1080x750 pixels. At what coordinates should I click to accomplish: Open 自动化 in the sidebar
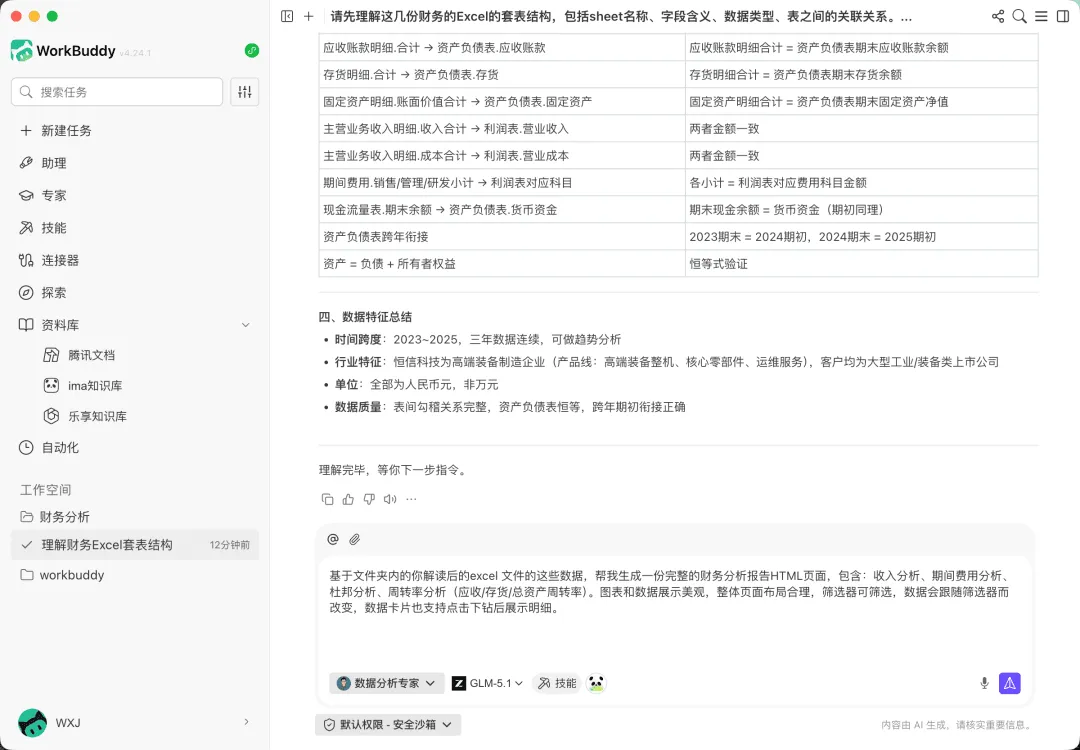[x=135, y=448]
